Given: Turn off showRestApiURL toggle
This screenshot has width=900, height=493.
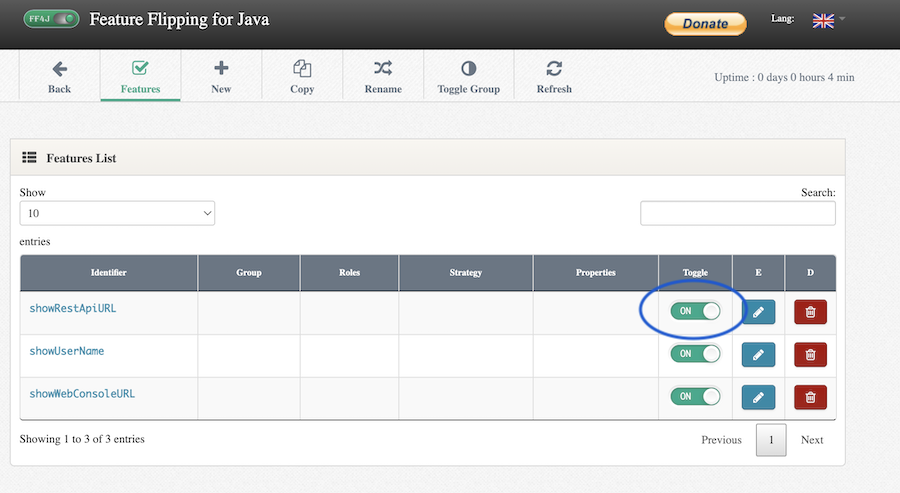Looking at the screenshot, I should tap(695, 311).
